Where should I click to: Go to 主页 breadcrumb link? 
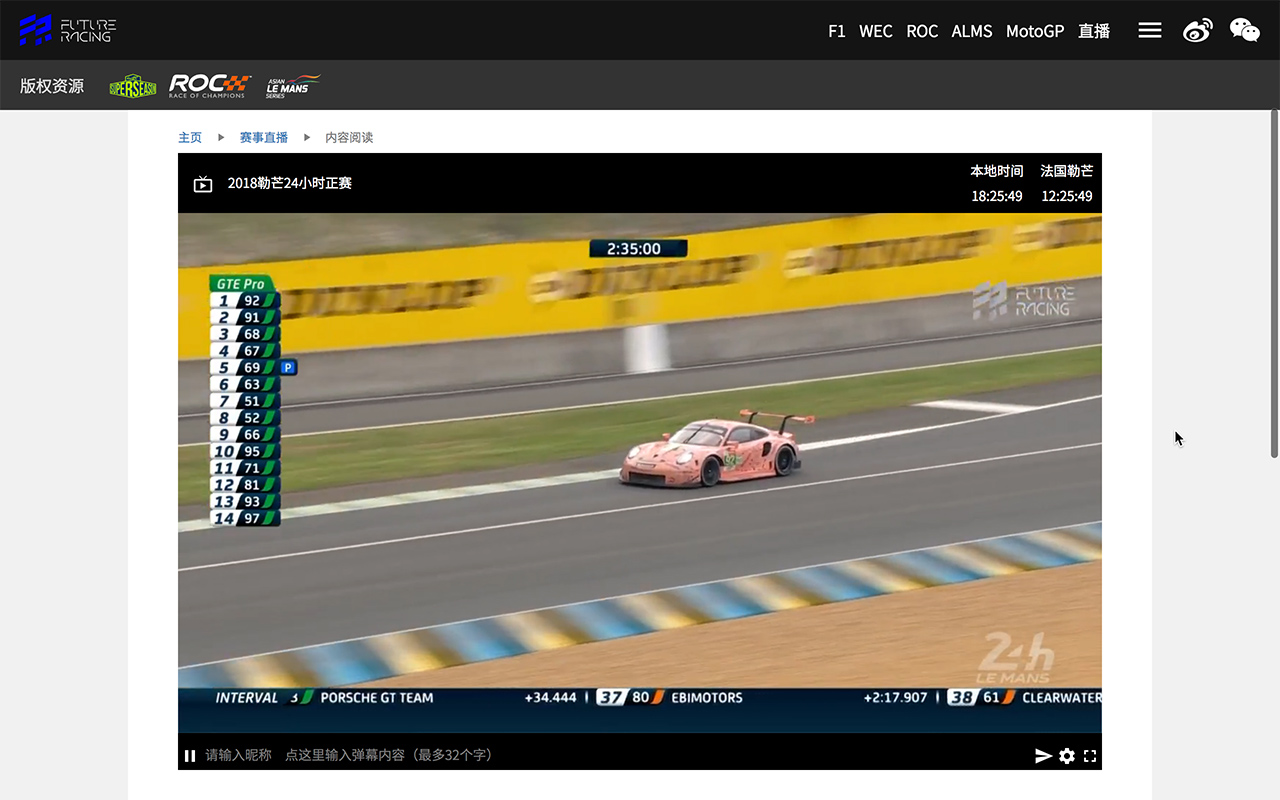pyautogui.click(x=190, y=137)
